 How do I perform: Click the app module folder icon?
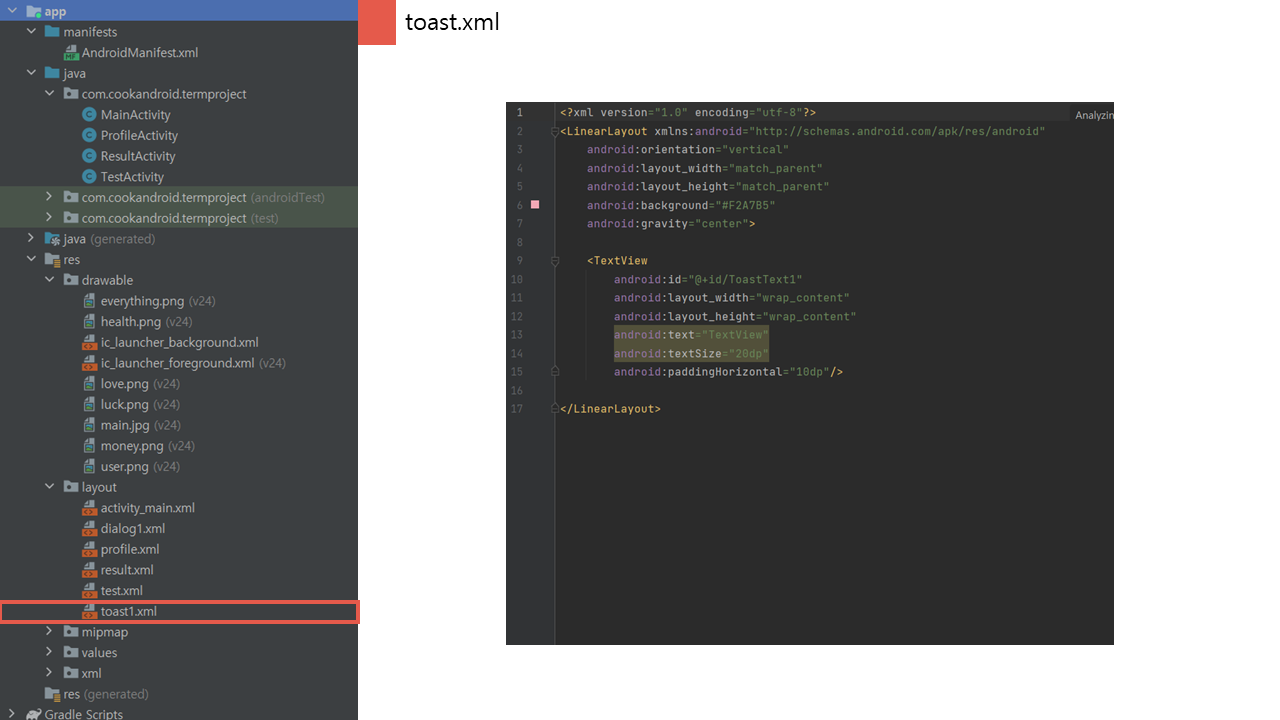point(33,11)
